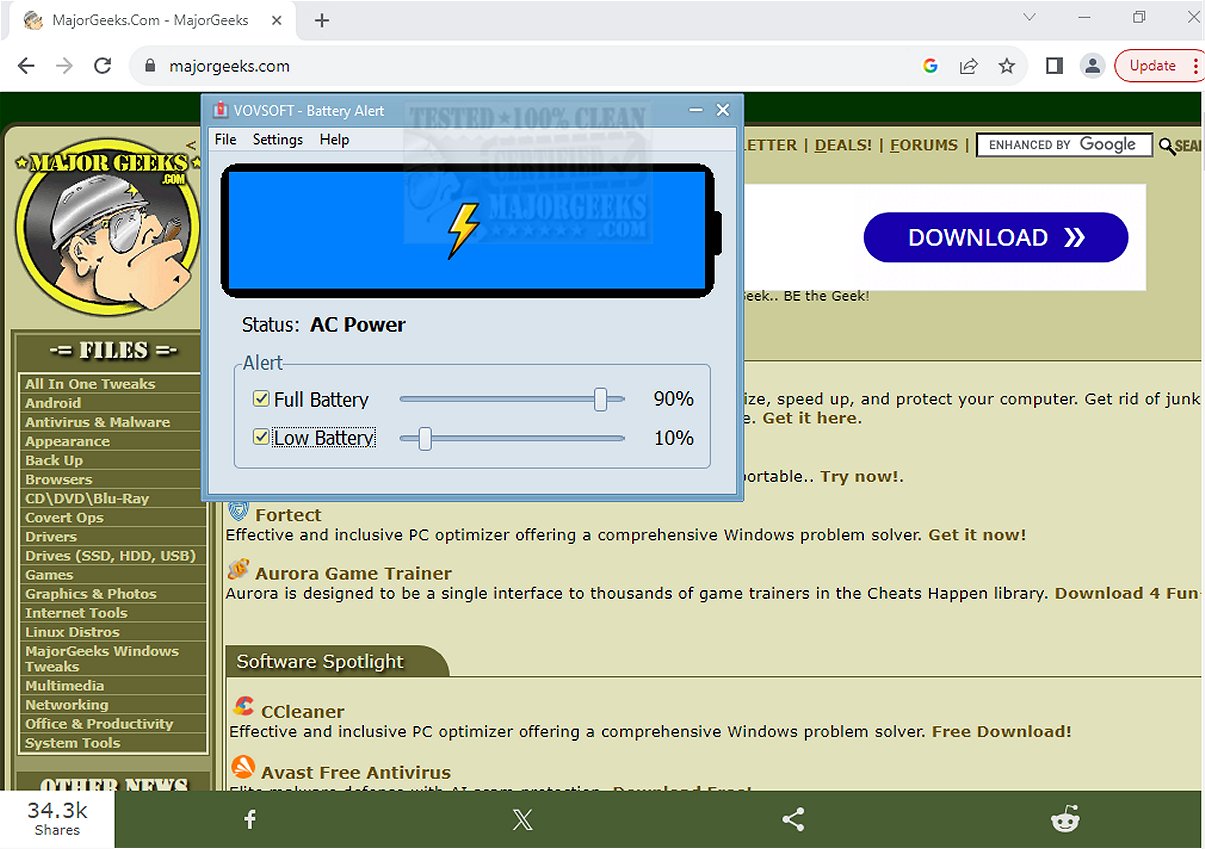
Task: Click the magnifying glass search icon
Action: pyautogui.click(x=1166, y=146)
